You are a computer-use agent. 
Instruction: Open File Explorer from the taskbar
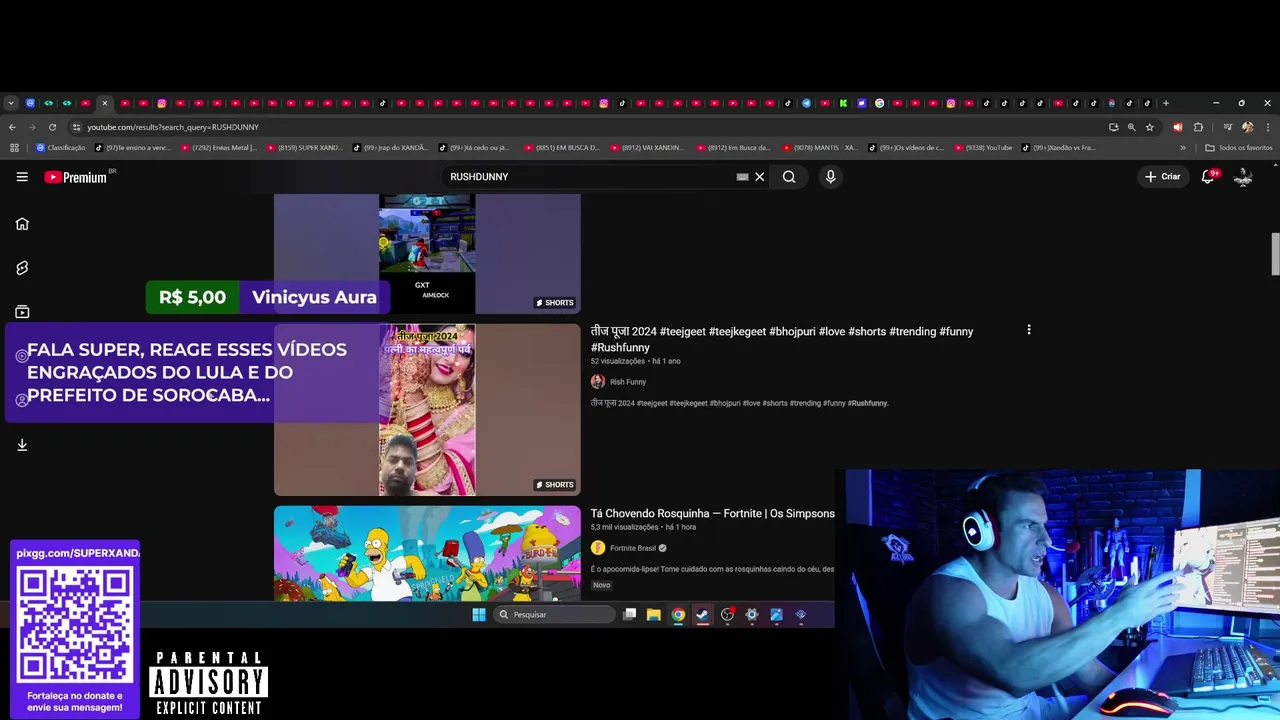click(x=654, y=615)
